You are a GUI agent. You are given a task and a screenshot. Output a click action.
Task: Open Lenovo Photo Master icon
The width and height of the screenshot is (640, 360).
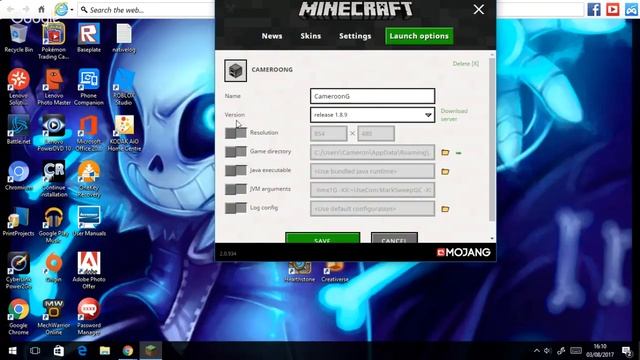coord(54,87)
